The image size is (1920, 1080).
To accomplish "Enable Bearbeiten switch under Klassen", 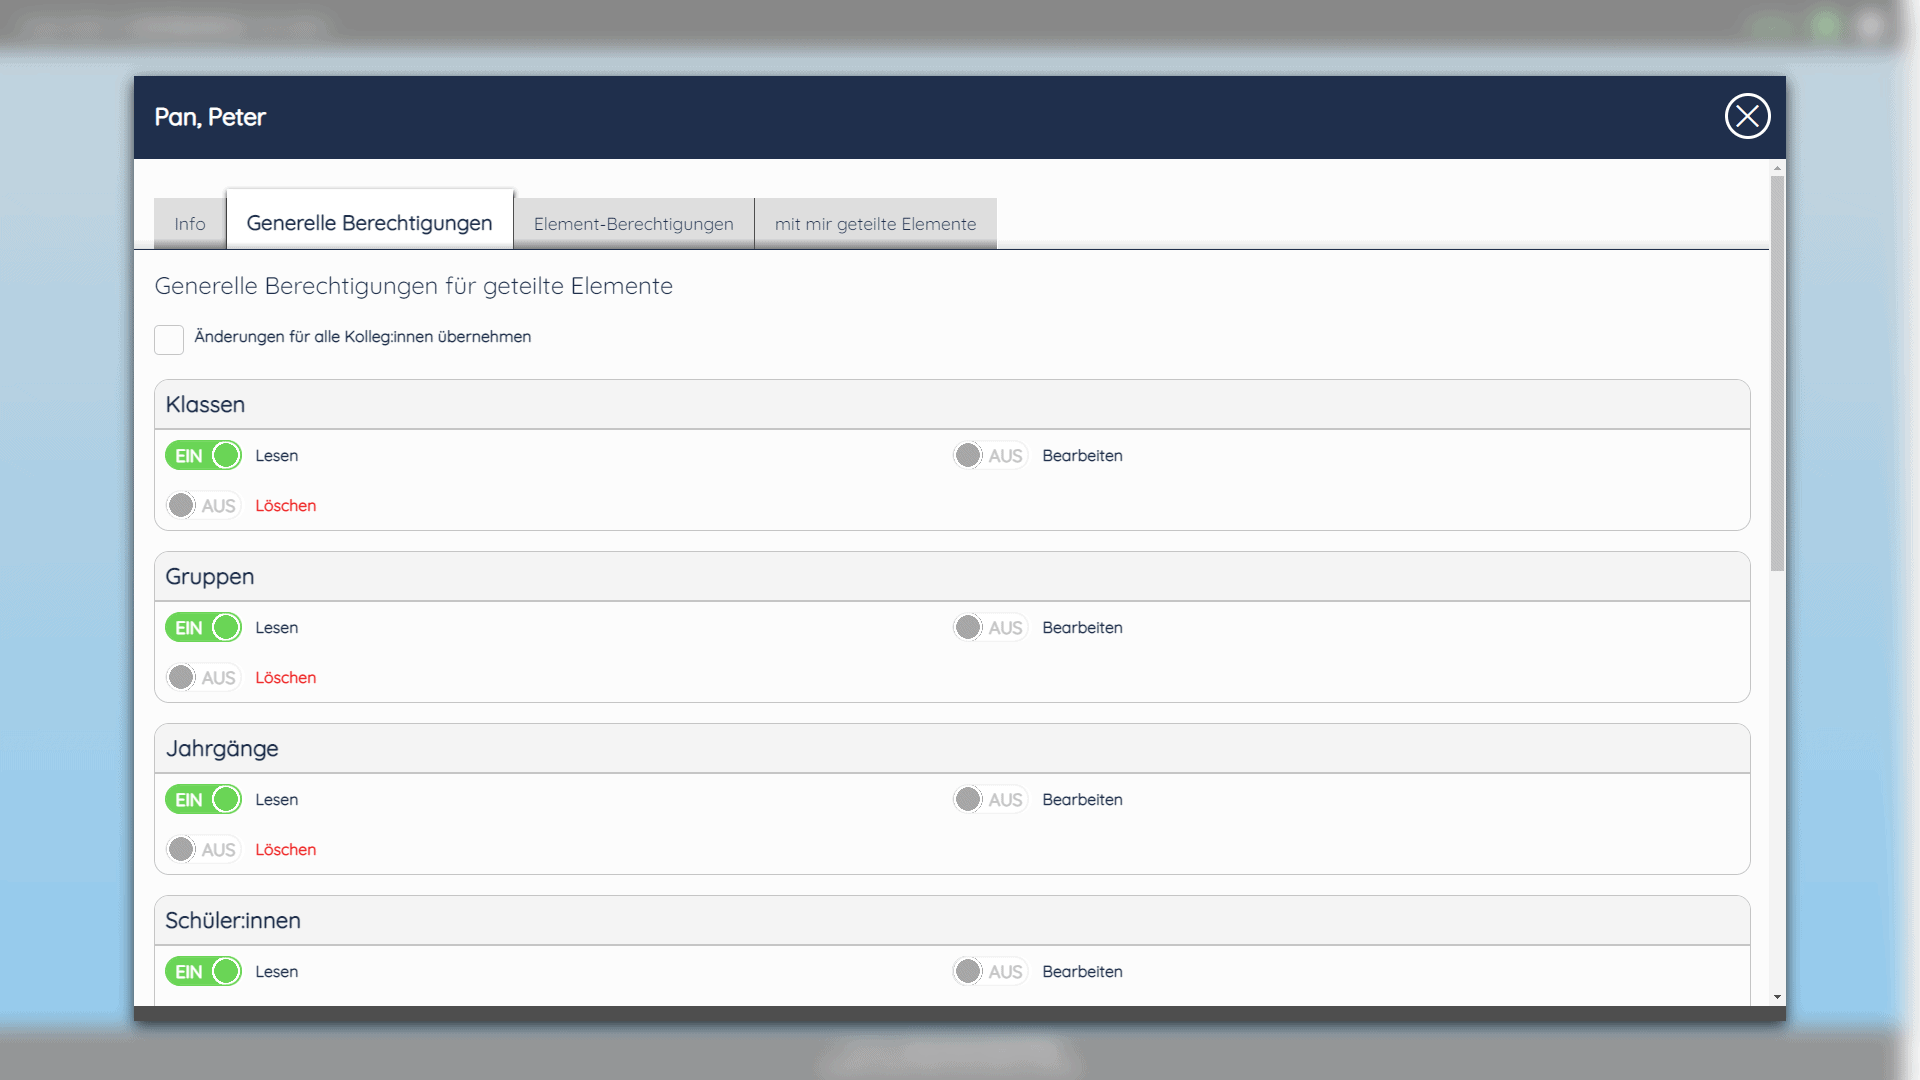I will tap(990, 455).
